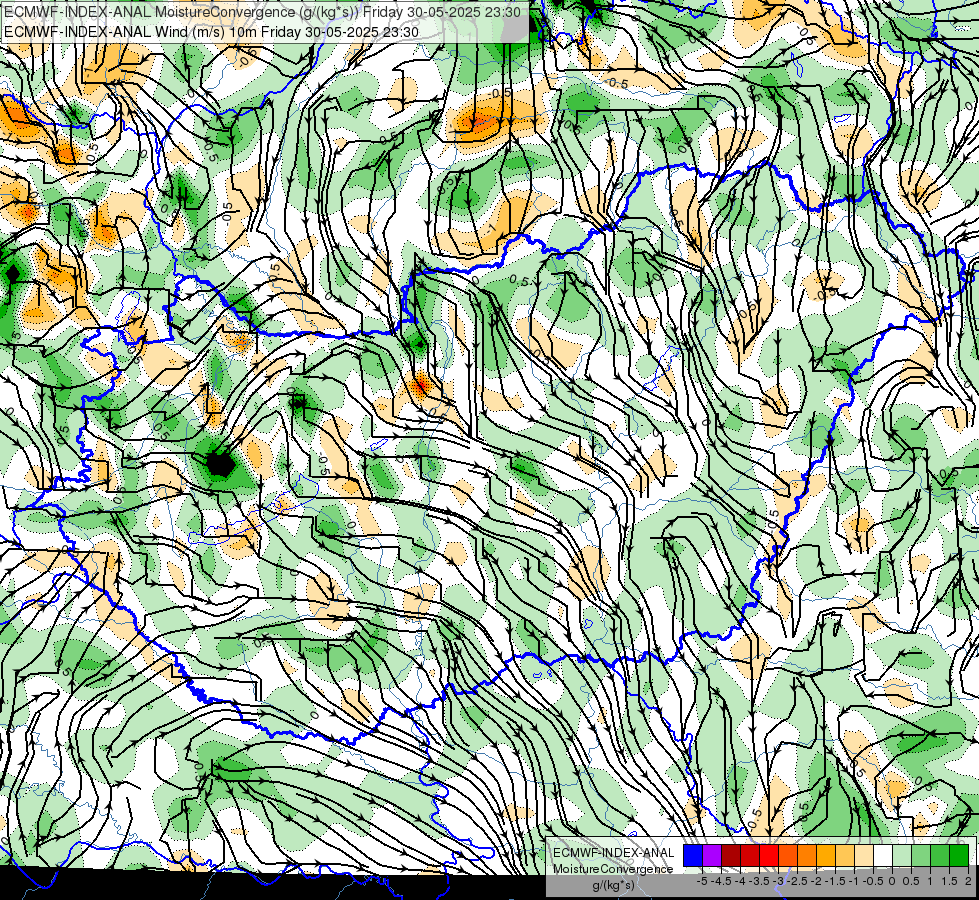
Task: Click the MoistureConvergence title line at the top
Action: [262, 12]
